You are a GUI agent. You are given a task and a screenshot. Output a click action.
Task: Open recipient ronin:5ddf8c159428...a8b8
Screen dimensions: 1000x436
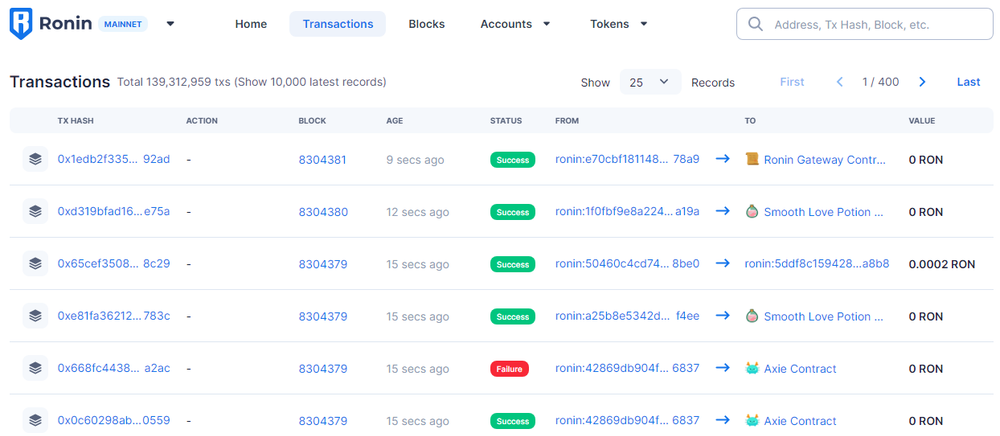click(817, 264)
